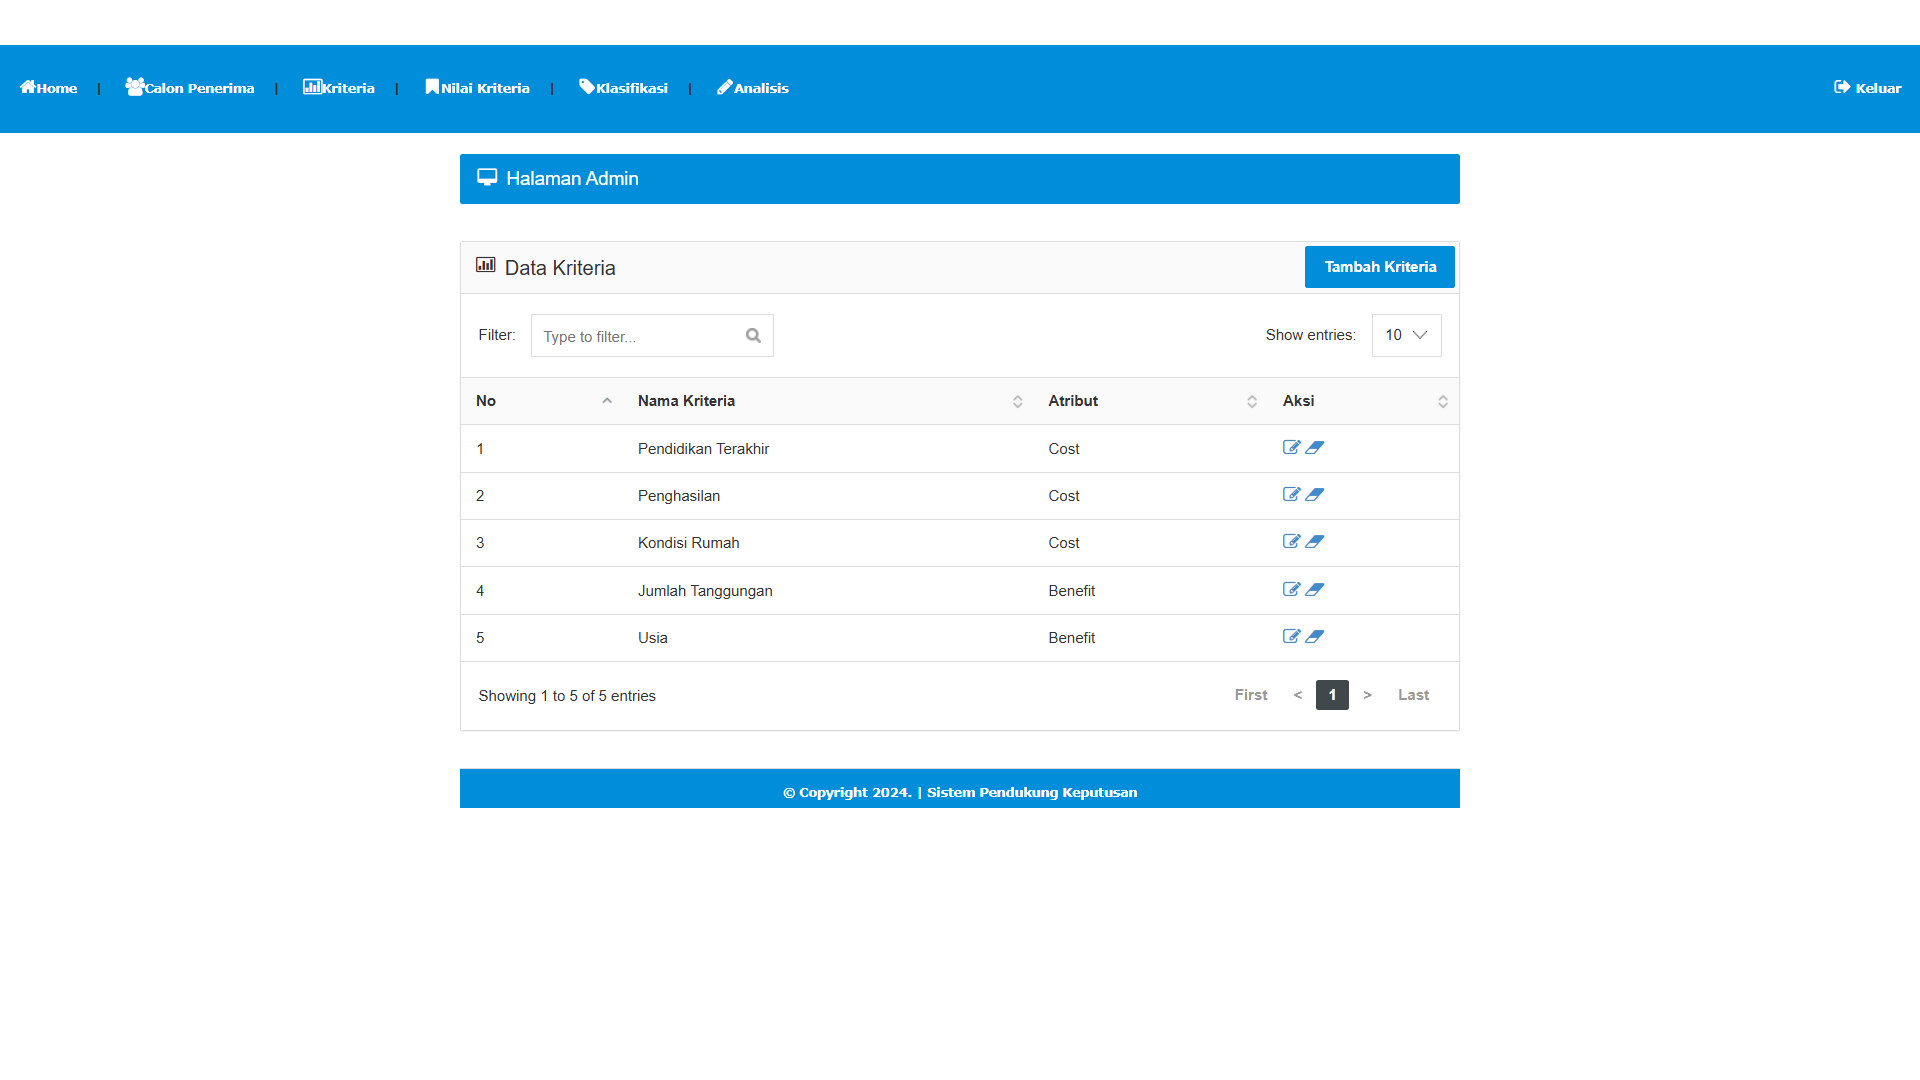Click the Showing 1 to 5 of 5 entries text

pyautogui.click(x=567, y=696)
